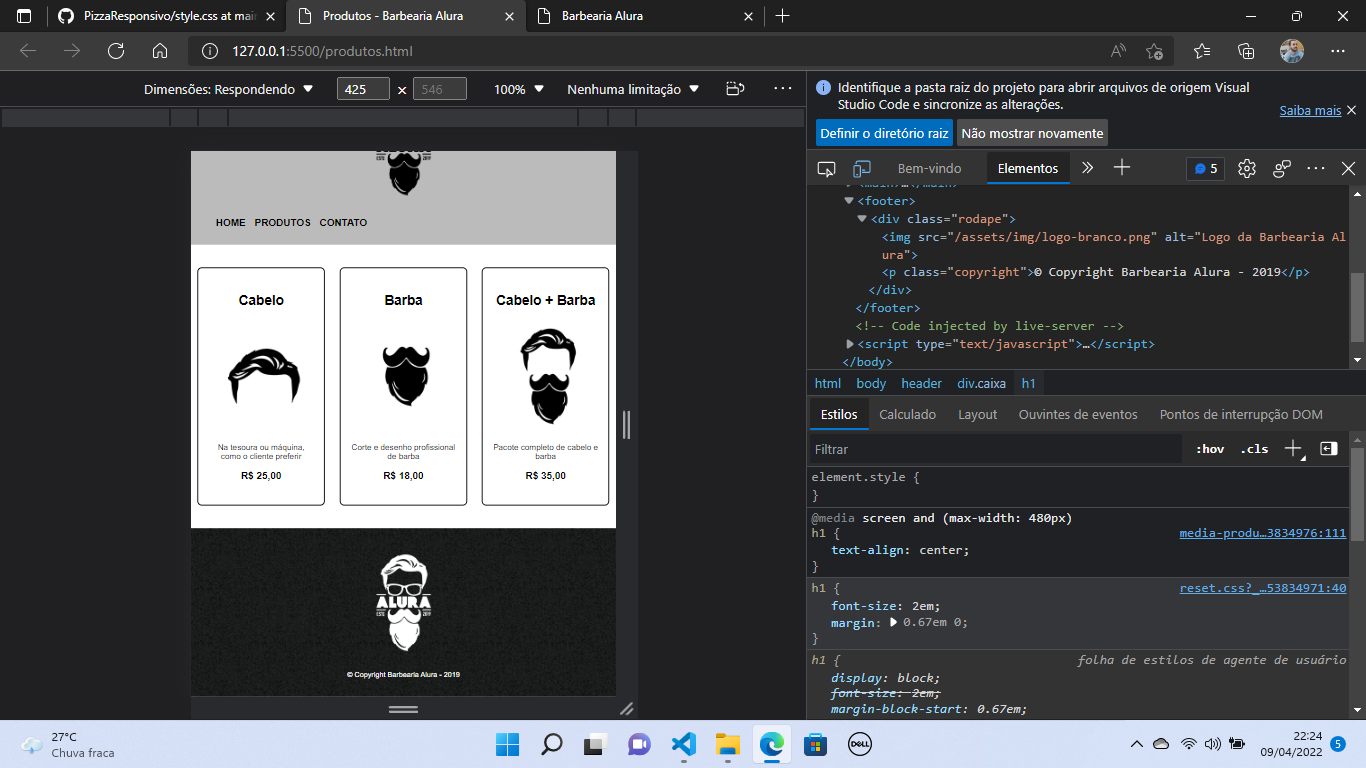This screenshot has height=768, width=1366.
Task: Click Definir o diretório raiz button
Action: [x=884, y=133]
